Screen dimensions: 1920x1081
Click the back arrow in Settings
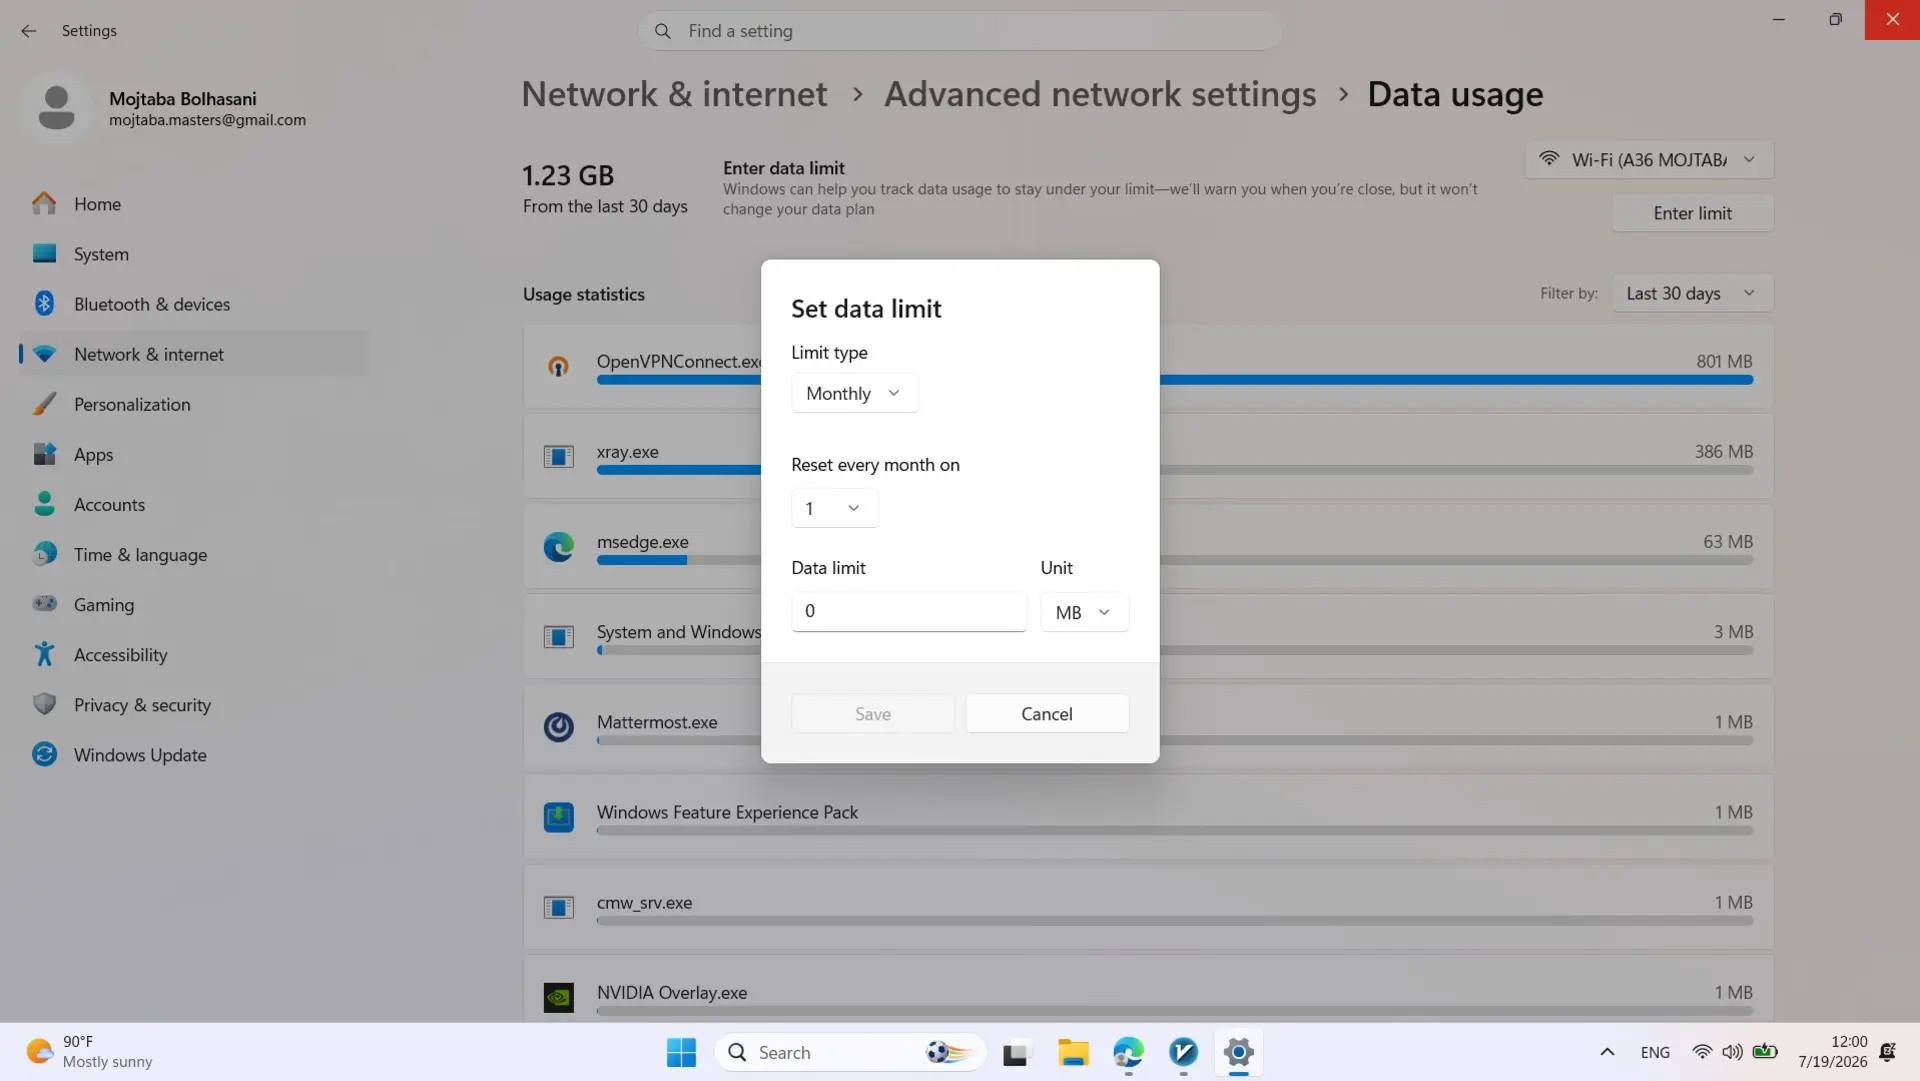pos(28,31)
